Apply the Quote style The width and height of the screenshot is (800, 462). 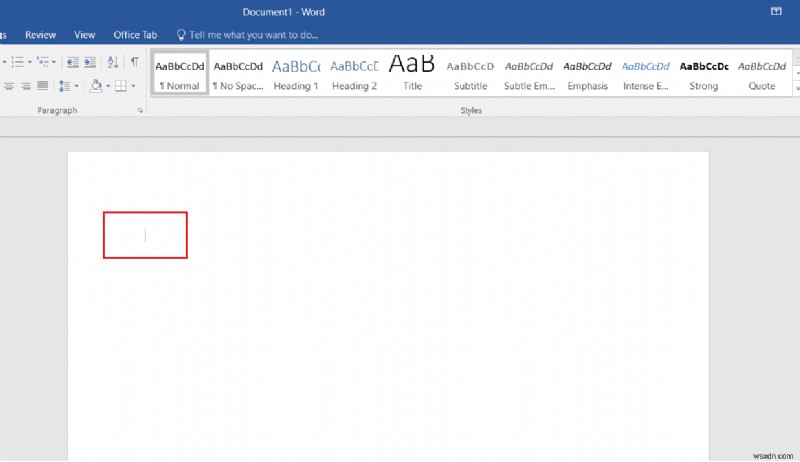point(762,73)
